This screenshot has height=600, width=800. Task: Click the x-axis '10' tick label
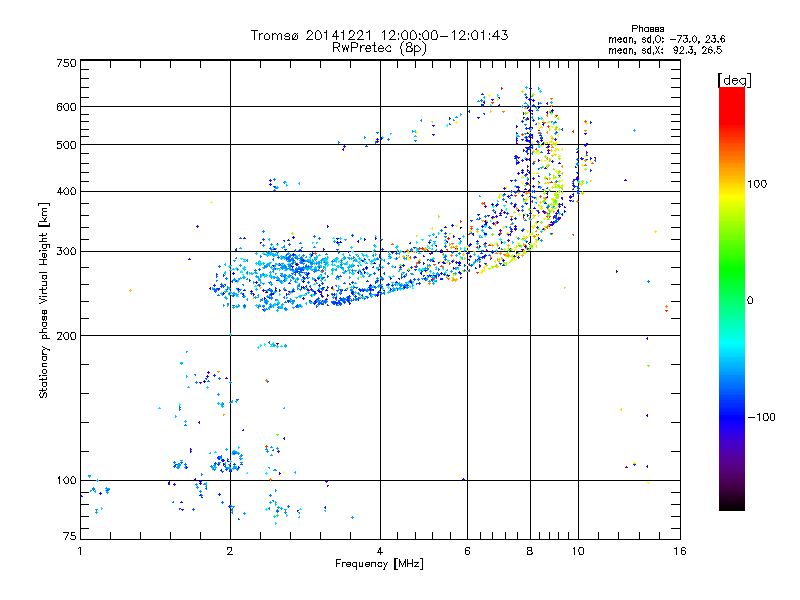578,551
